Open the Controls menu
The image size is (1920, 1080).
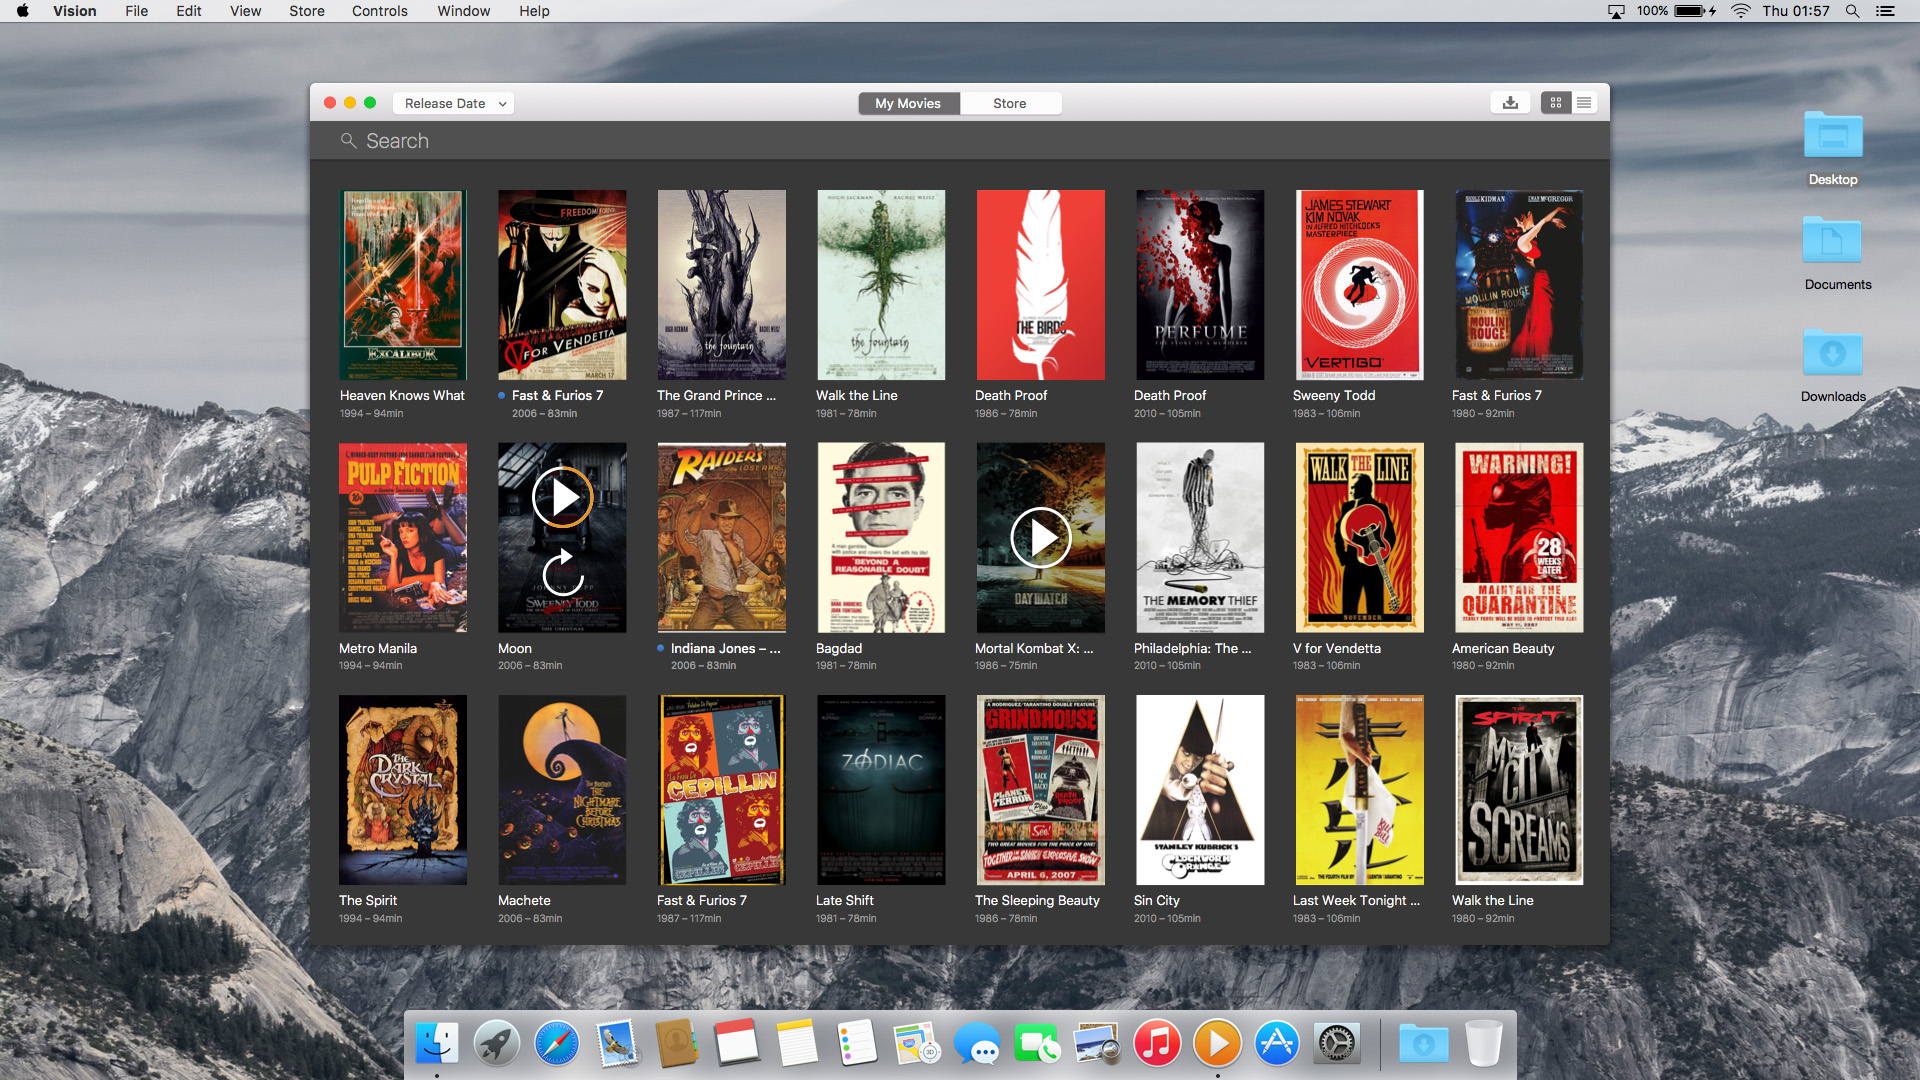coord(380,11)
